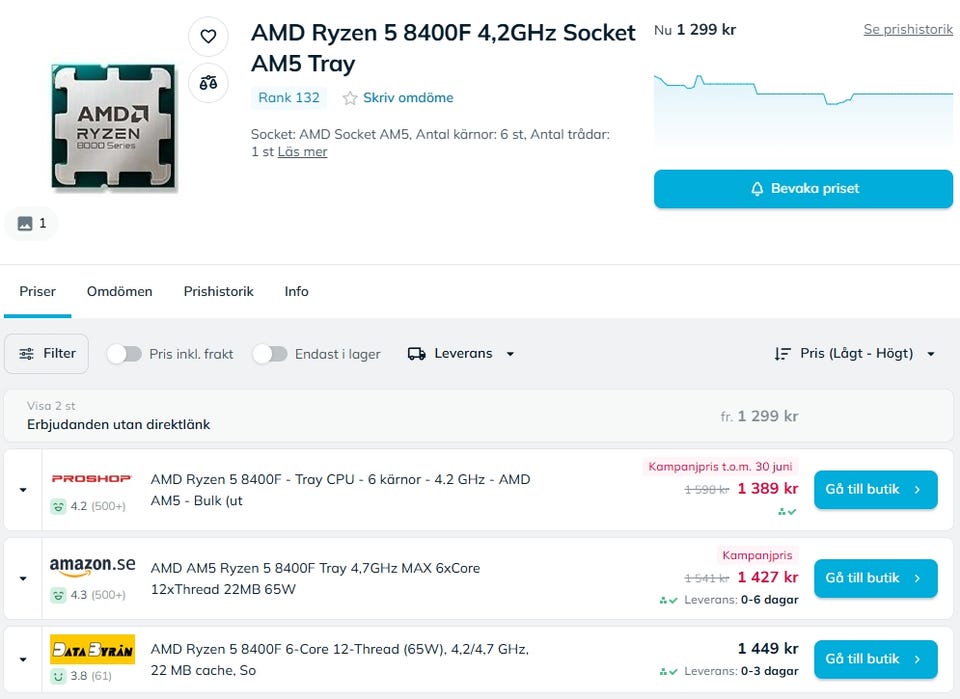The width and height of the screenshot is (960, 699).
Task: Expand the Proshop offer row arrow
Action: click(x=23, y=490)
